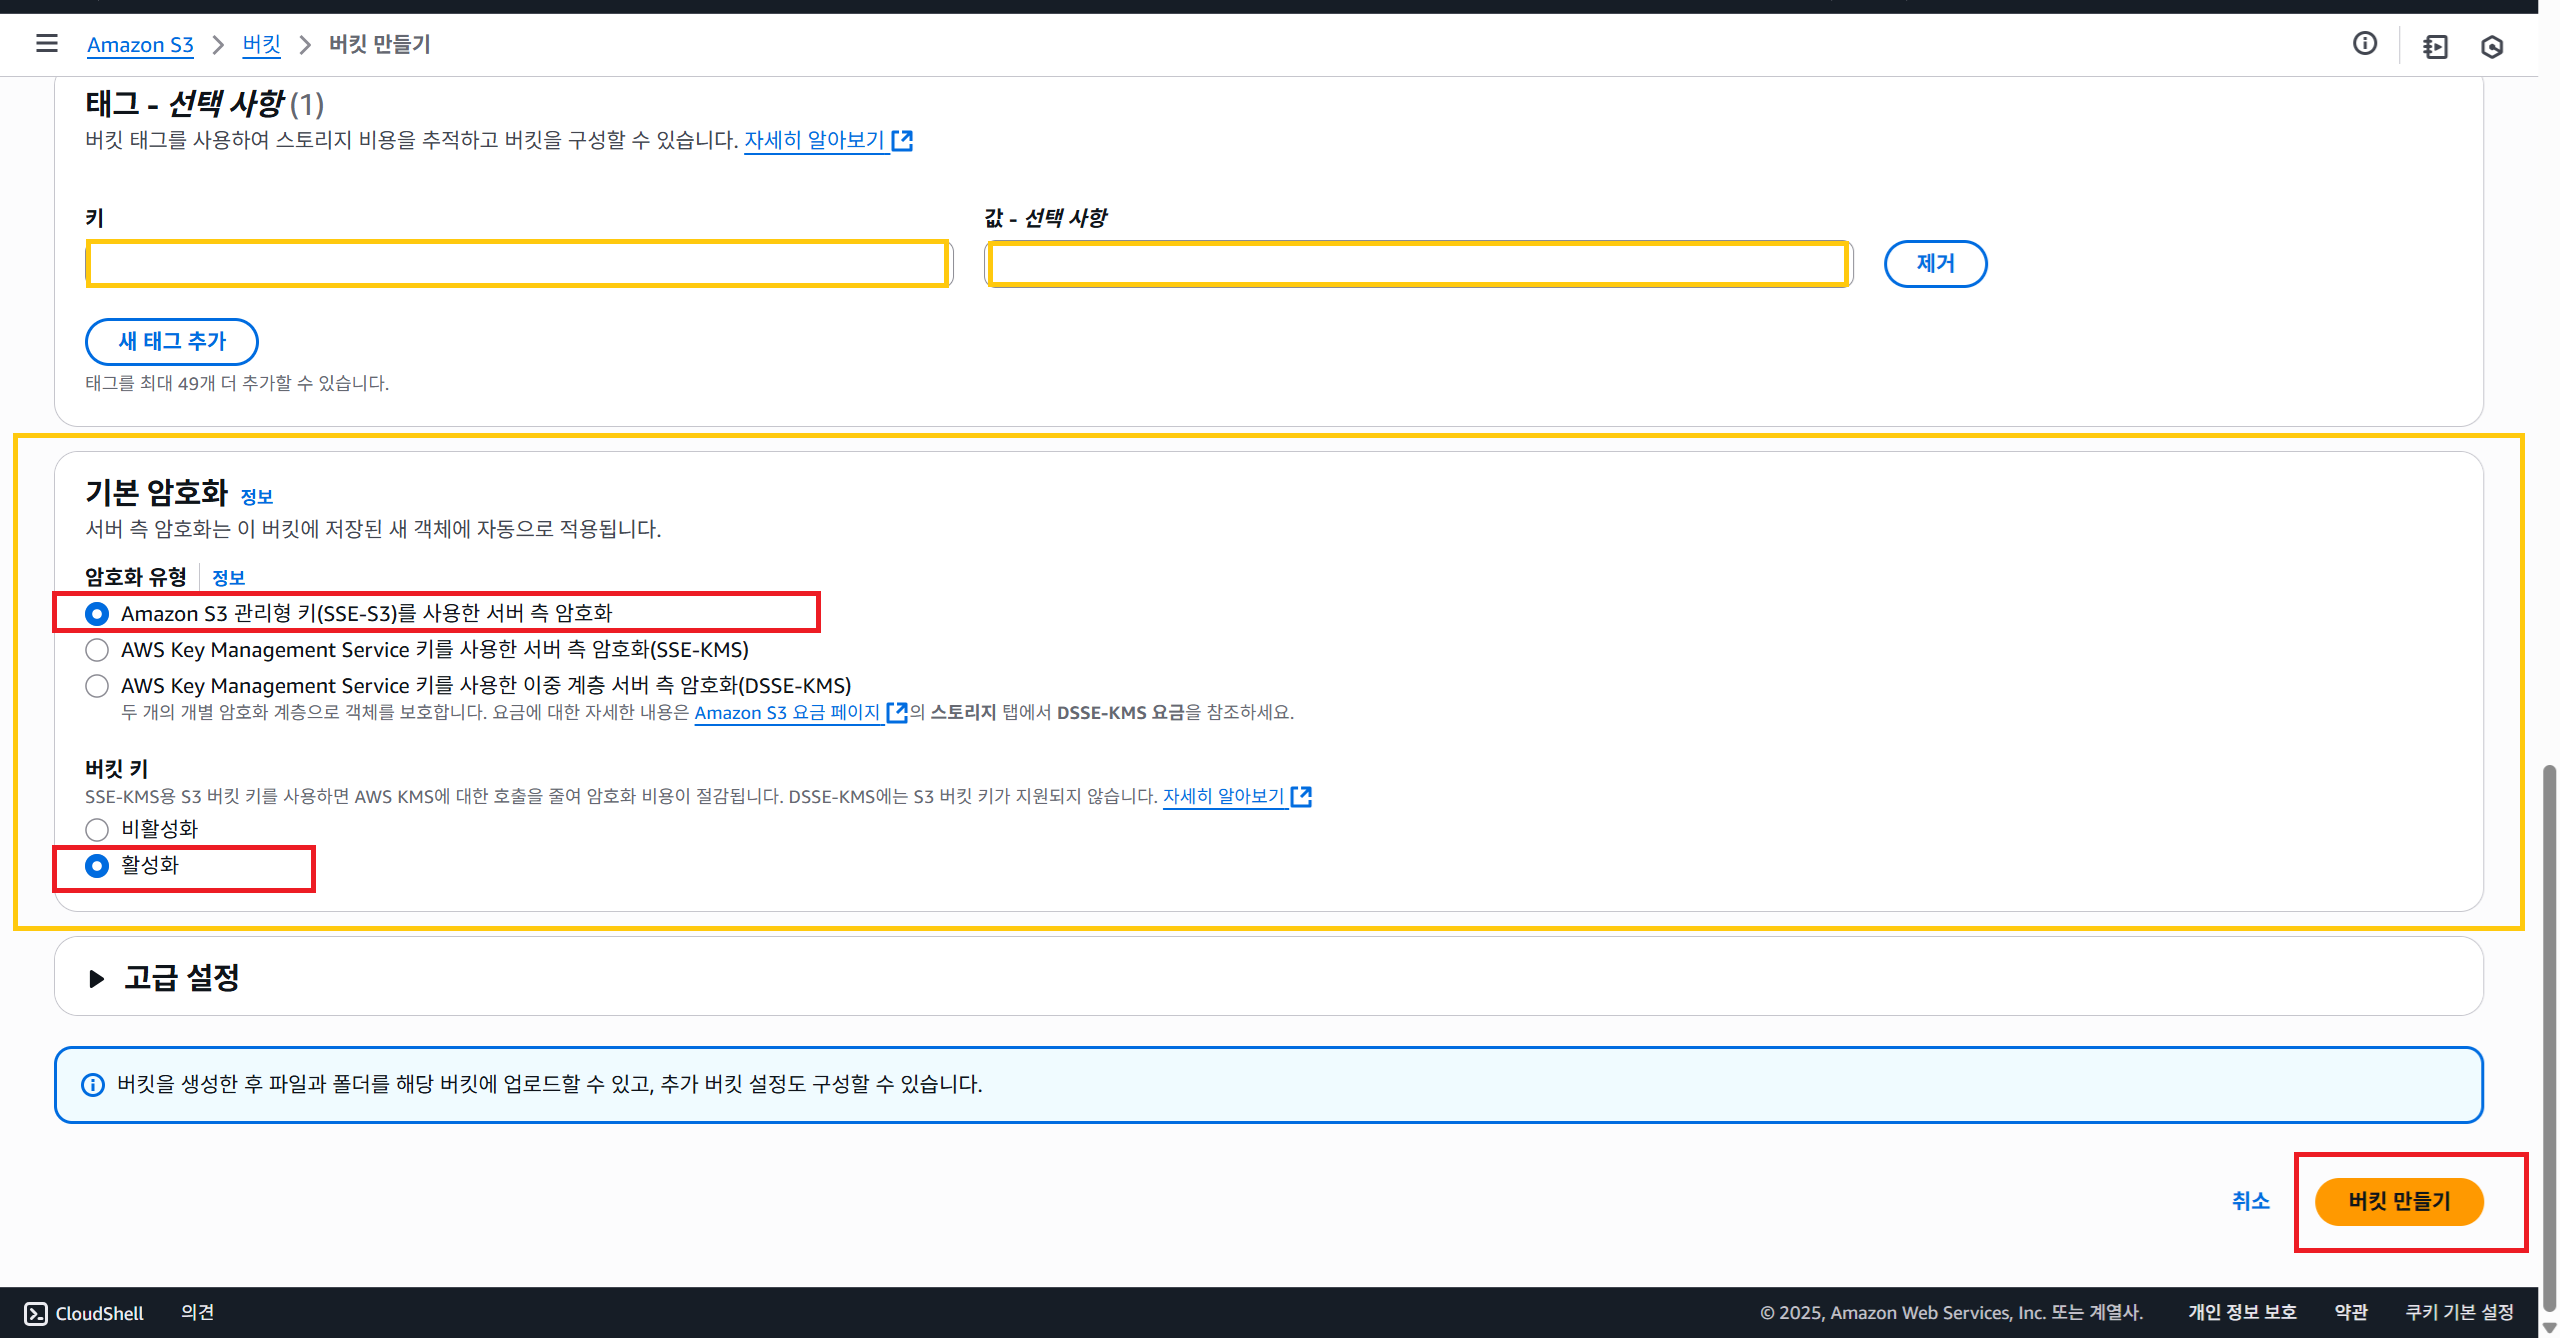Select DSSE-KMS dual-layer encryption radio
Screen dimensions: 2560x1338
coord(97,686)
